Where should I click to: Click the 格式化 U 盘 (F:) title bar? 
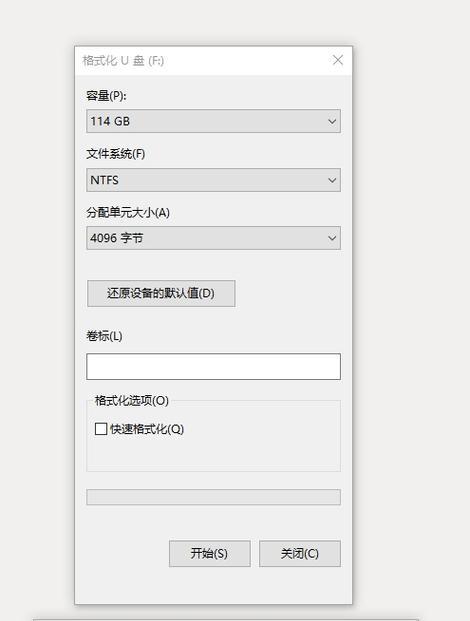123,61
